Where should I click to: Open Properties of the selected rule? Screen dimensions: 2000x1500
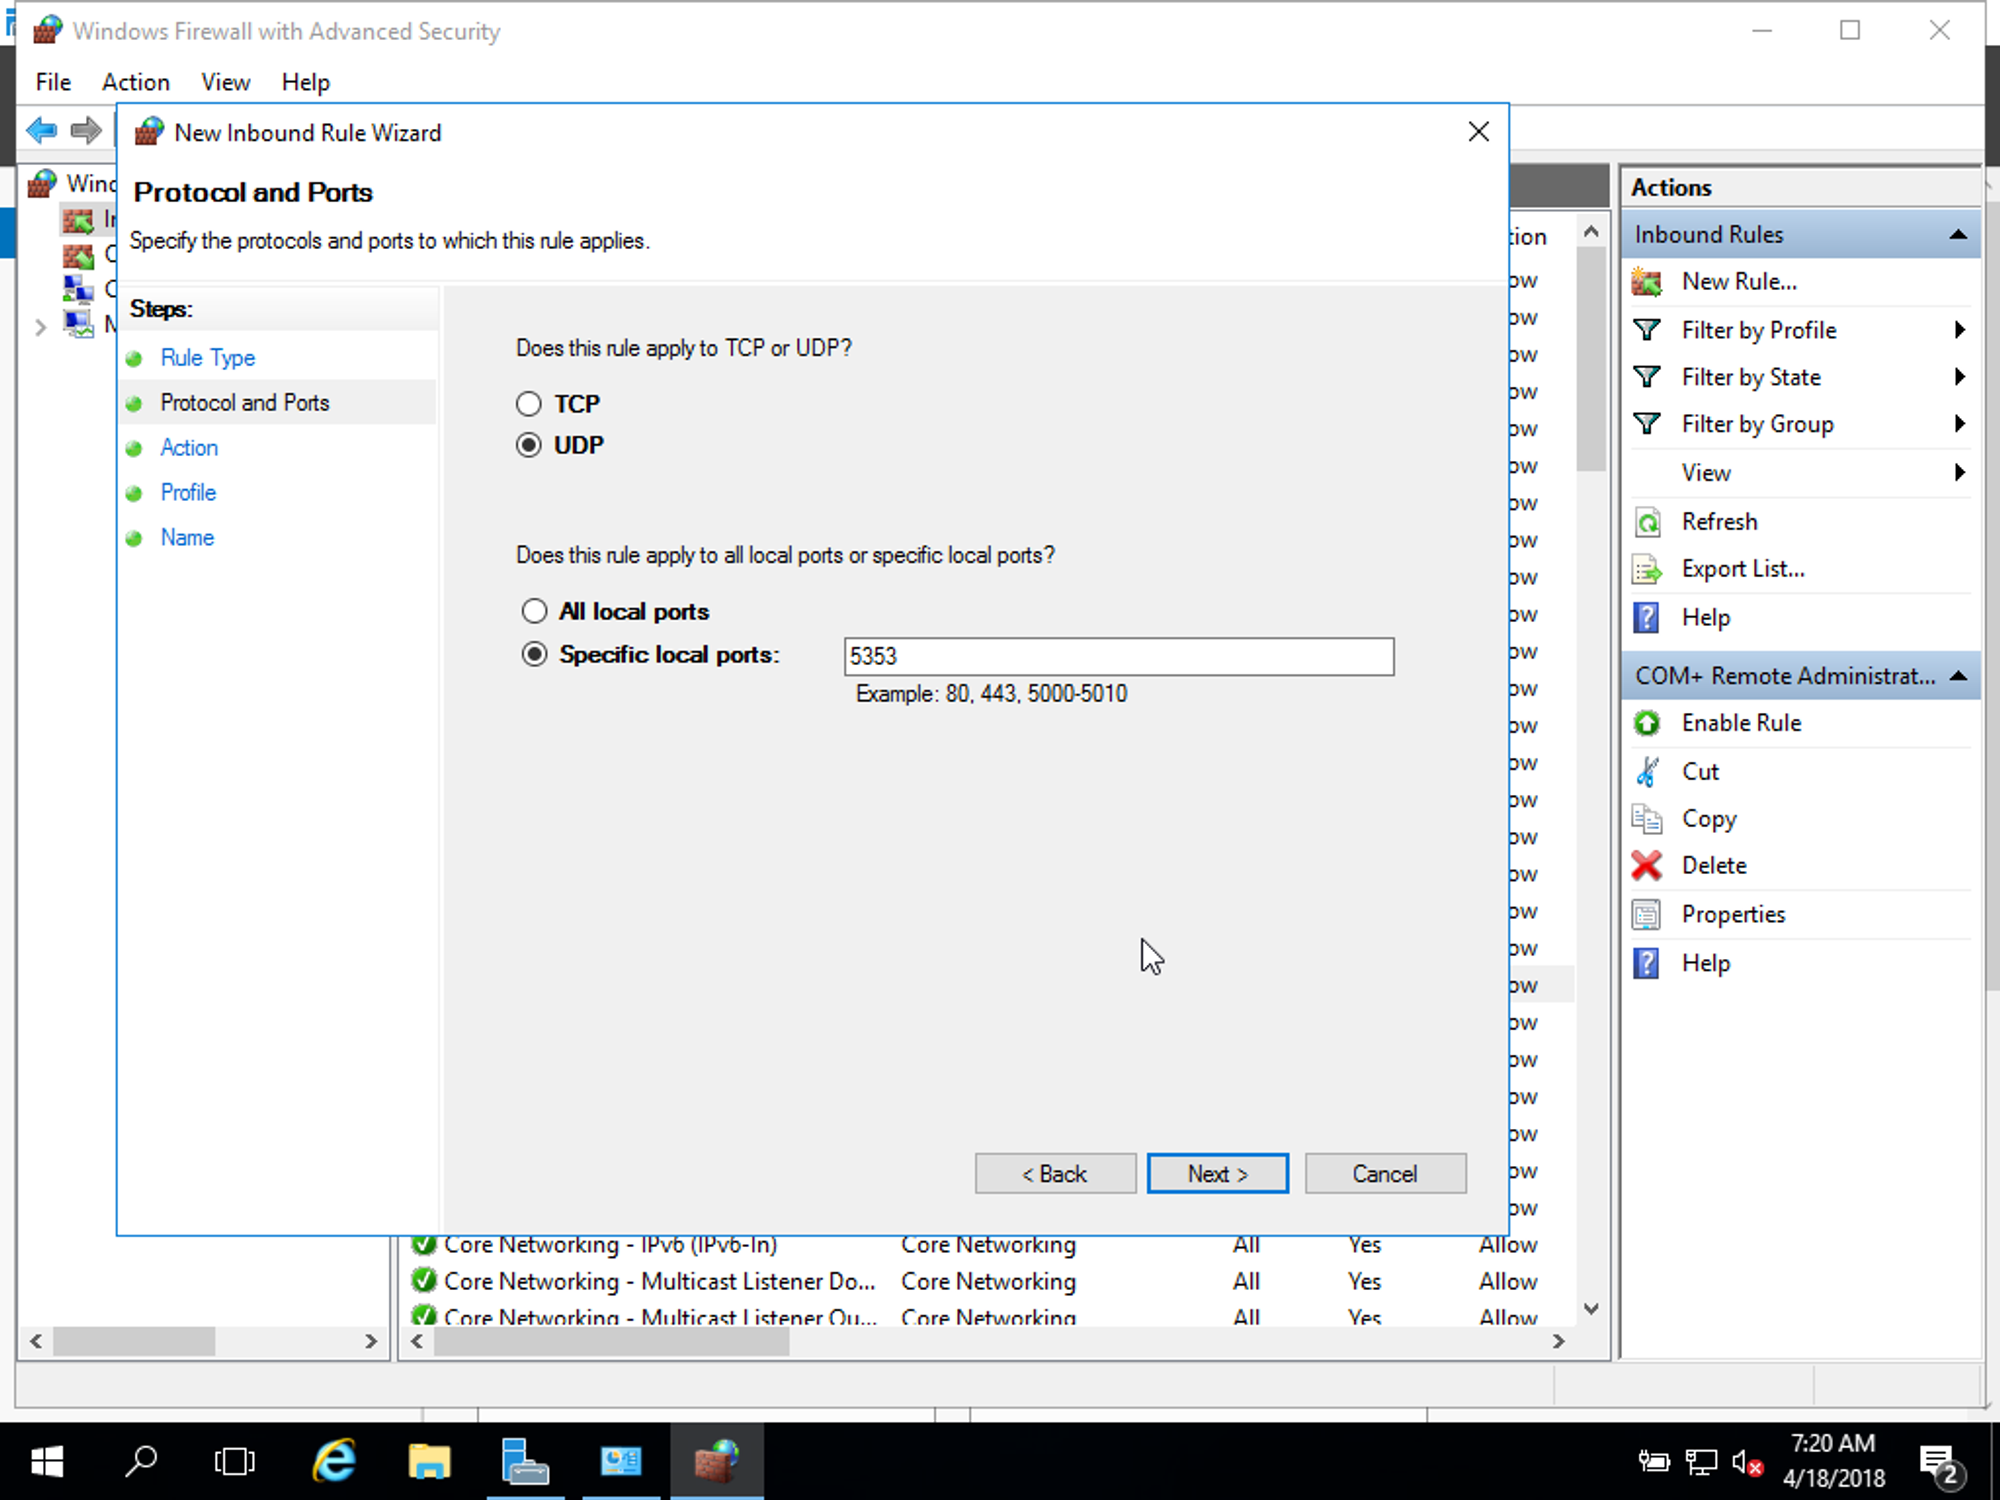tap(1732, 914)
